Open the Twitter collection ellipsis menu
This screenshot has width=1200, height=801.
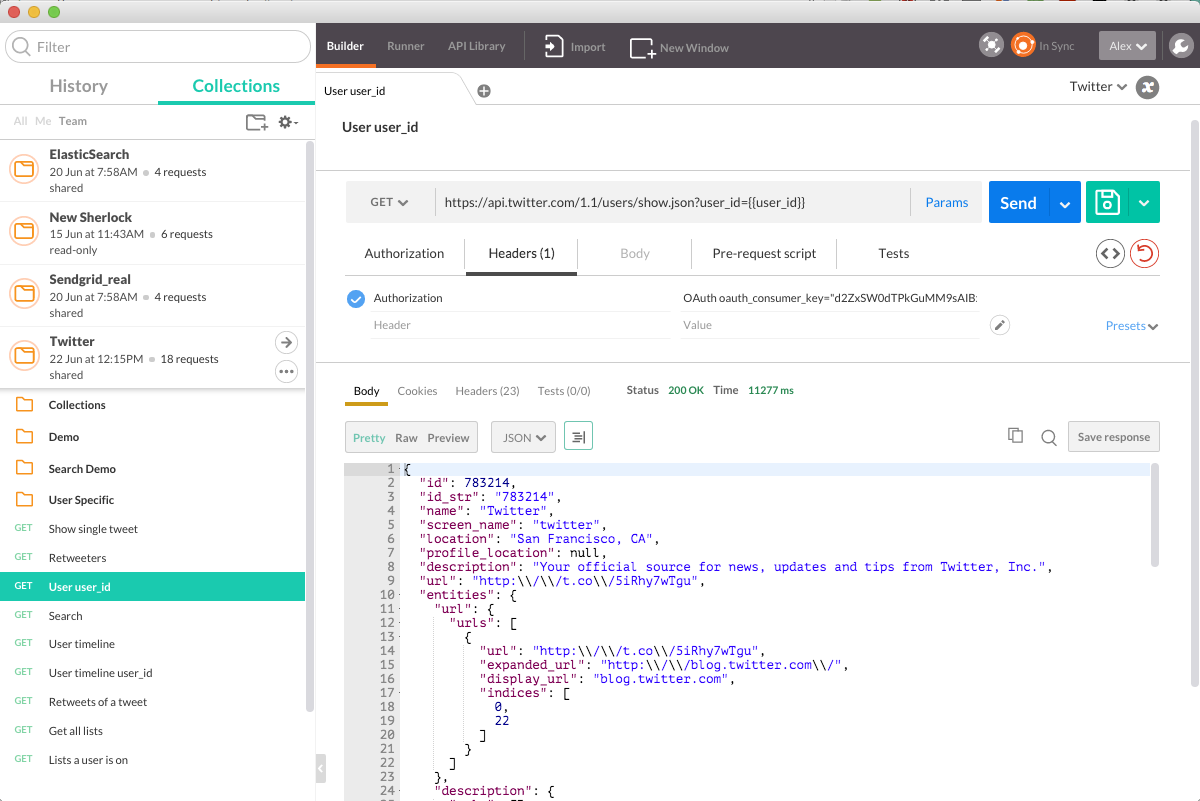tap(286, 372)
